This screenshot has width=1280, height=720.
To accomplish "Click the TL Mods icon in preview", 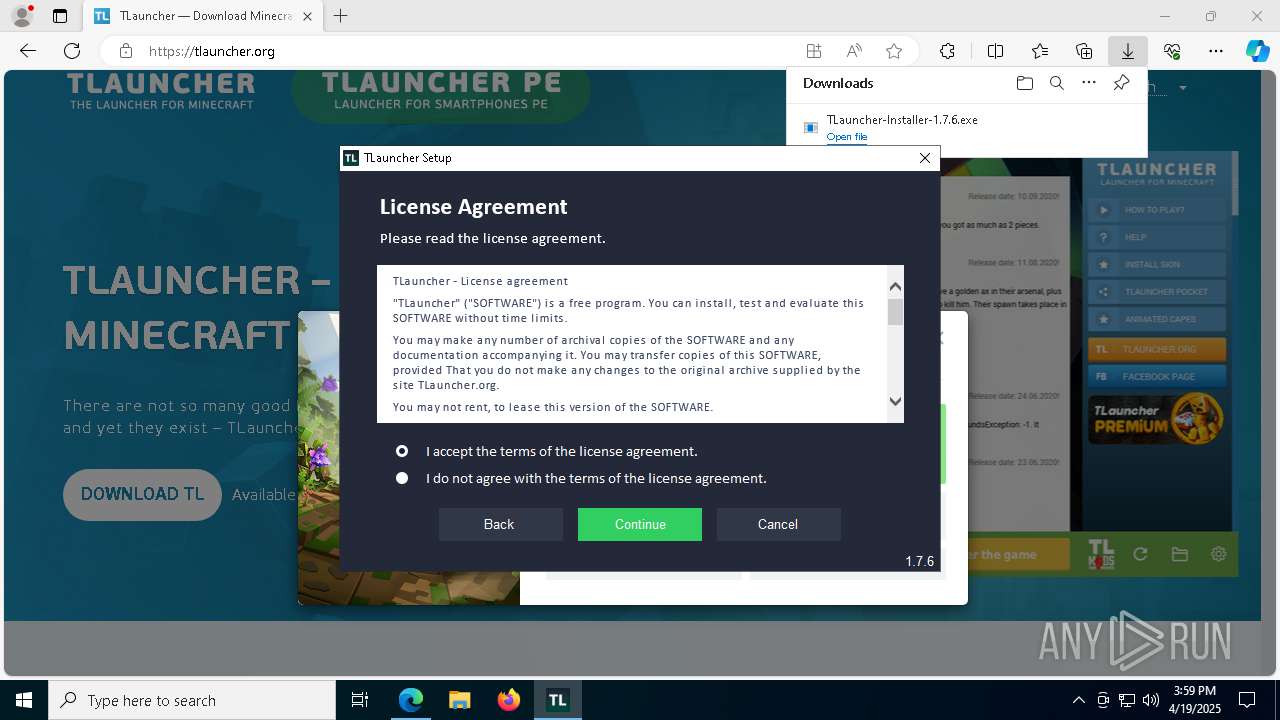I will 1101,555.
